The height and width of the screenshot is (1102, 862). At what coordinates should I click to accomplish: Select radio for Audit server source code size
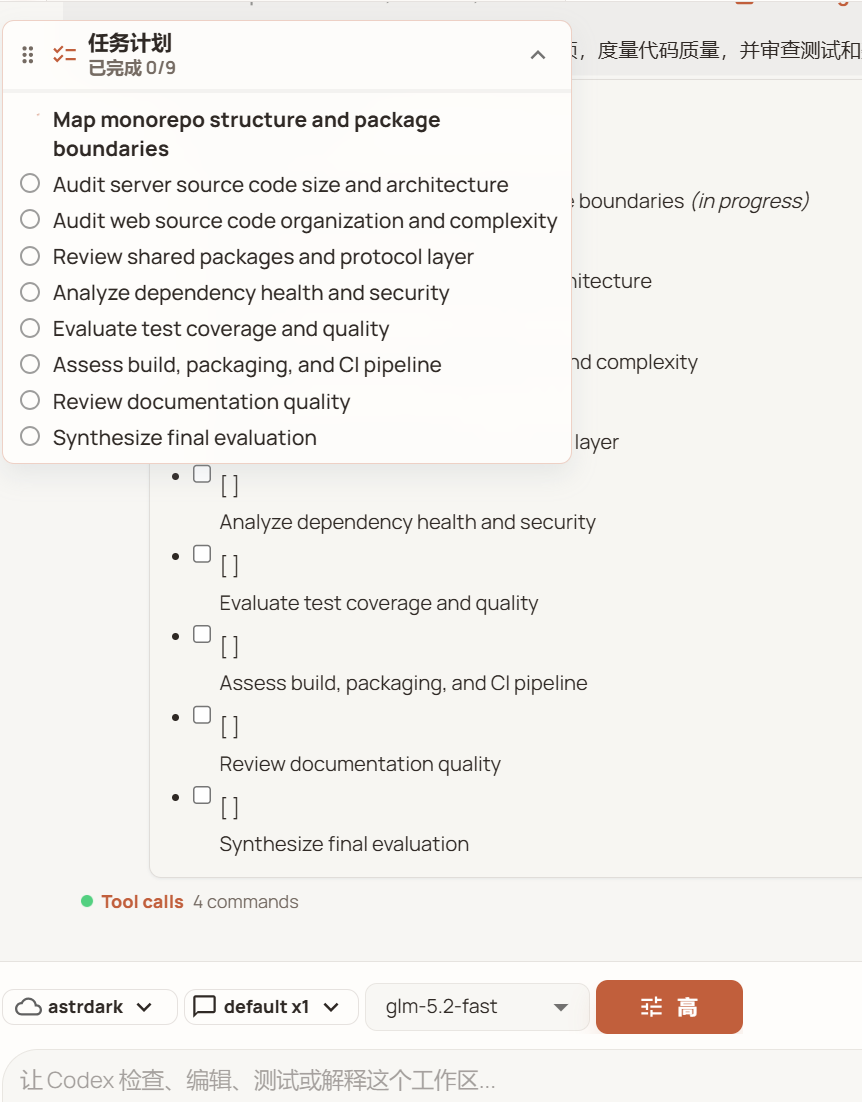click(30, 183)
